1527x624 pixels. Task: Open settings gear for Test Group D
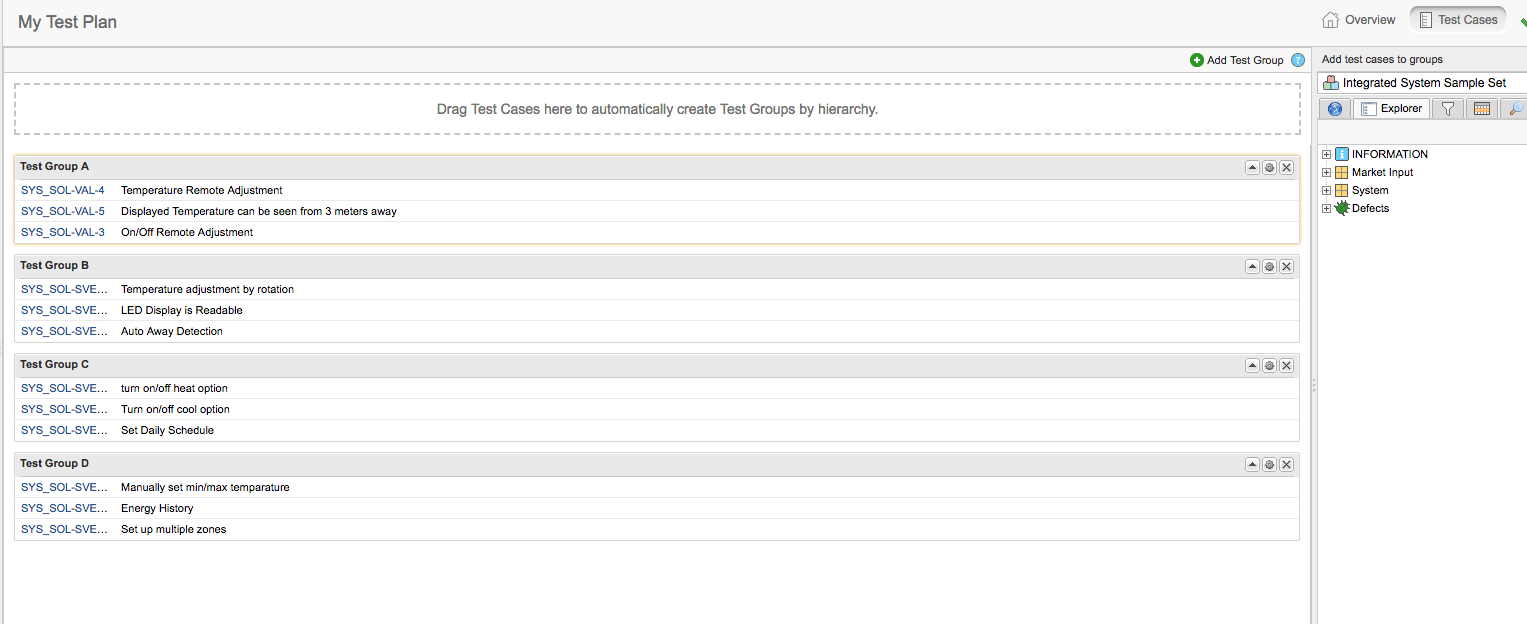(x=1269, y=465)
